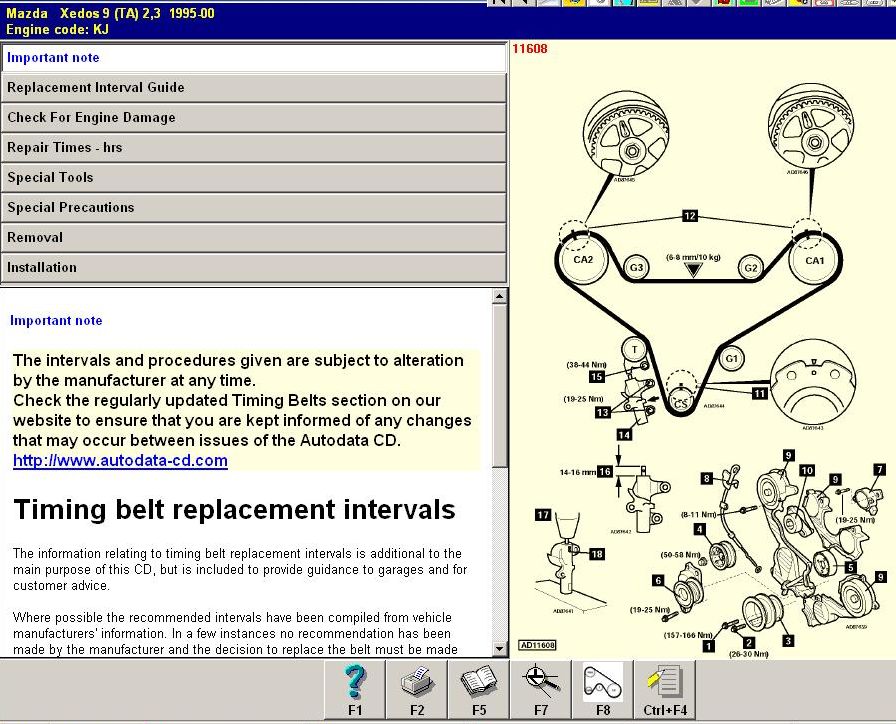Click the CS crankshaft sprocket in the diagram
Screen dimensions: 896x724
coord(681,401)
